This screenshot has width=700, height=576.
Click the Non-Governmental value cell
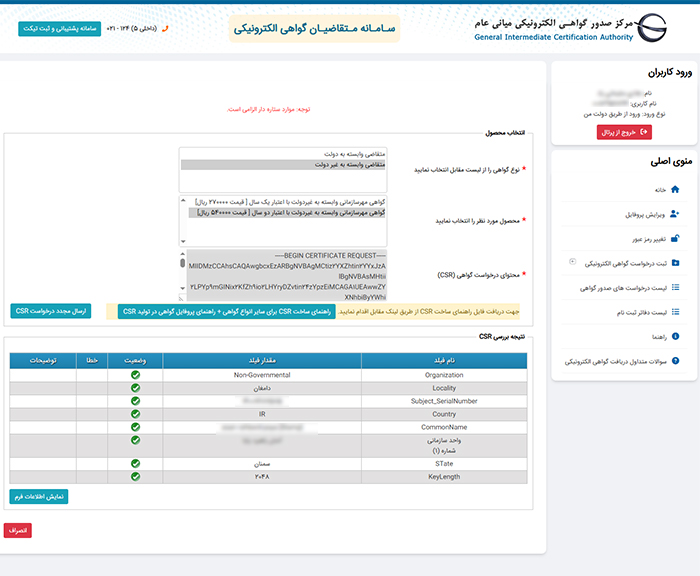point(262,375)
